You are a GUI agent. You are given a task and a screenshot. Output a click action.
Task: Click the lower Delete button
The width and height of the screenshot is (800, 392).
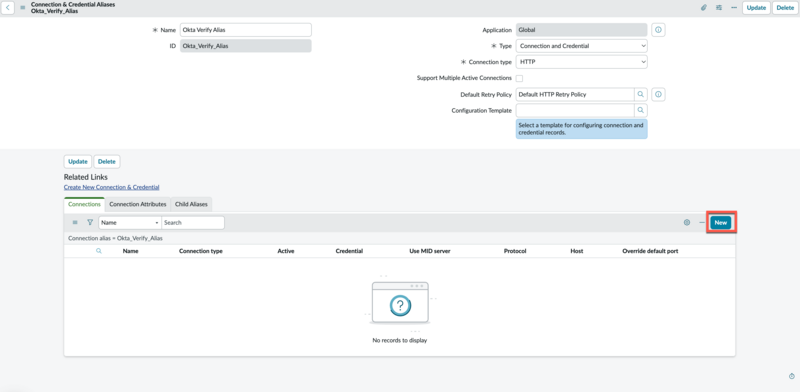point(107,161)
